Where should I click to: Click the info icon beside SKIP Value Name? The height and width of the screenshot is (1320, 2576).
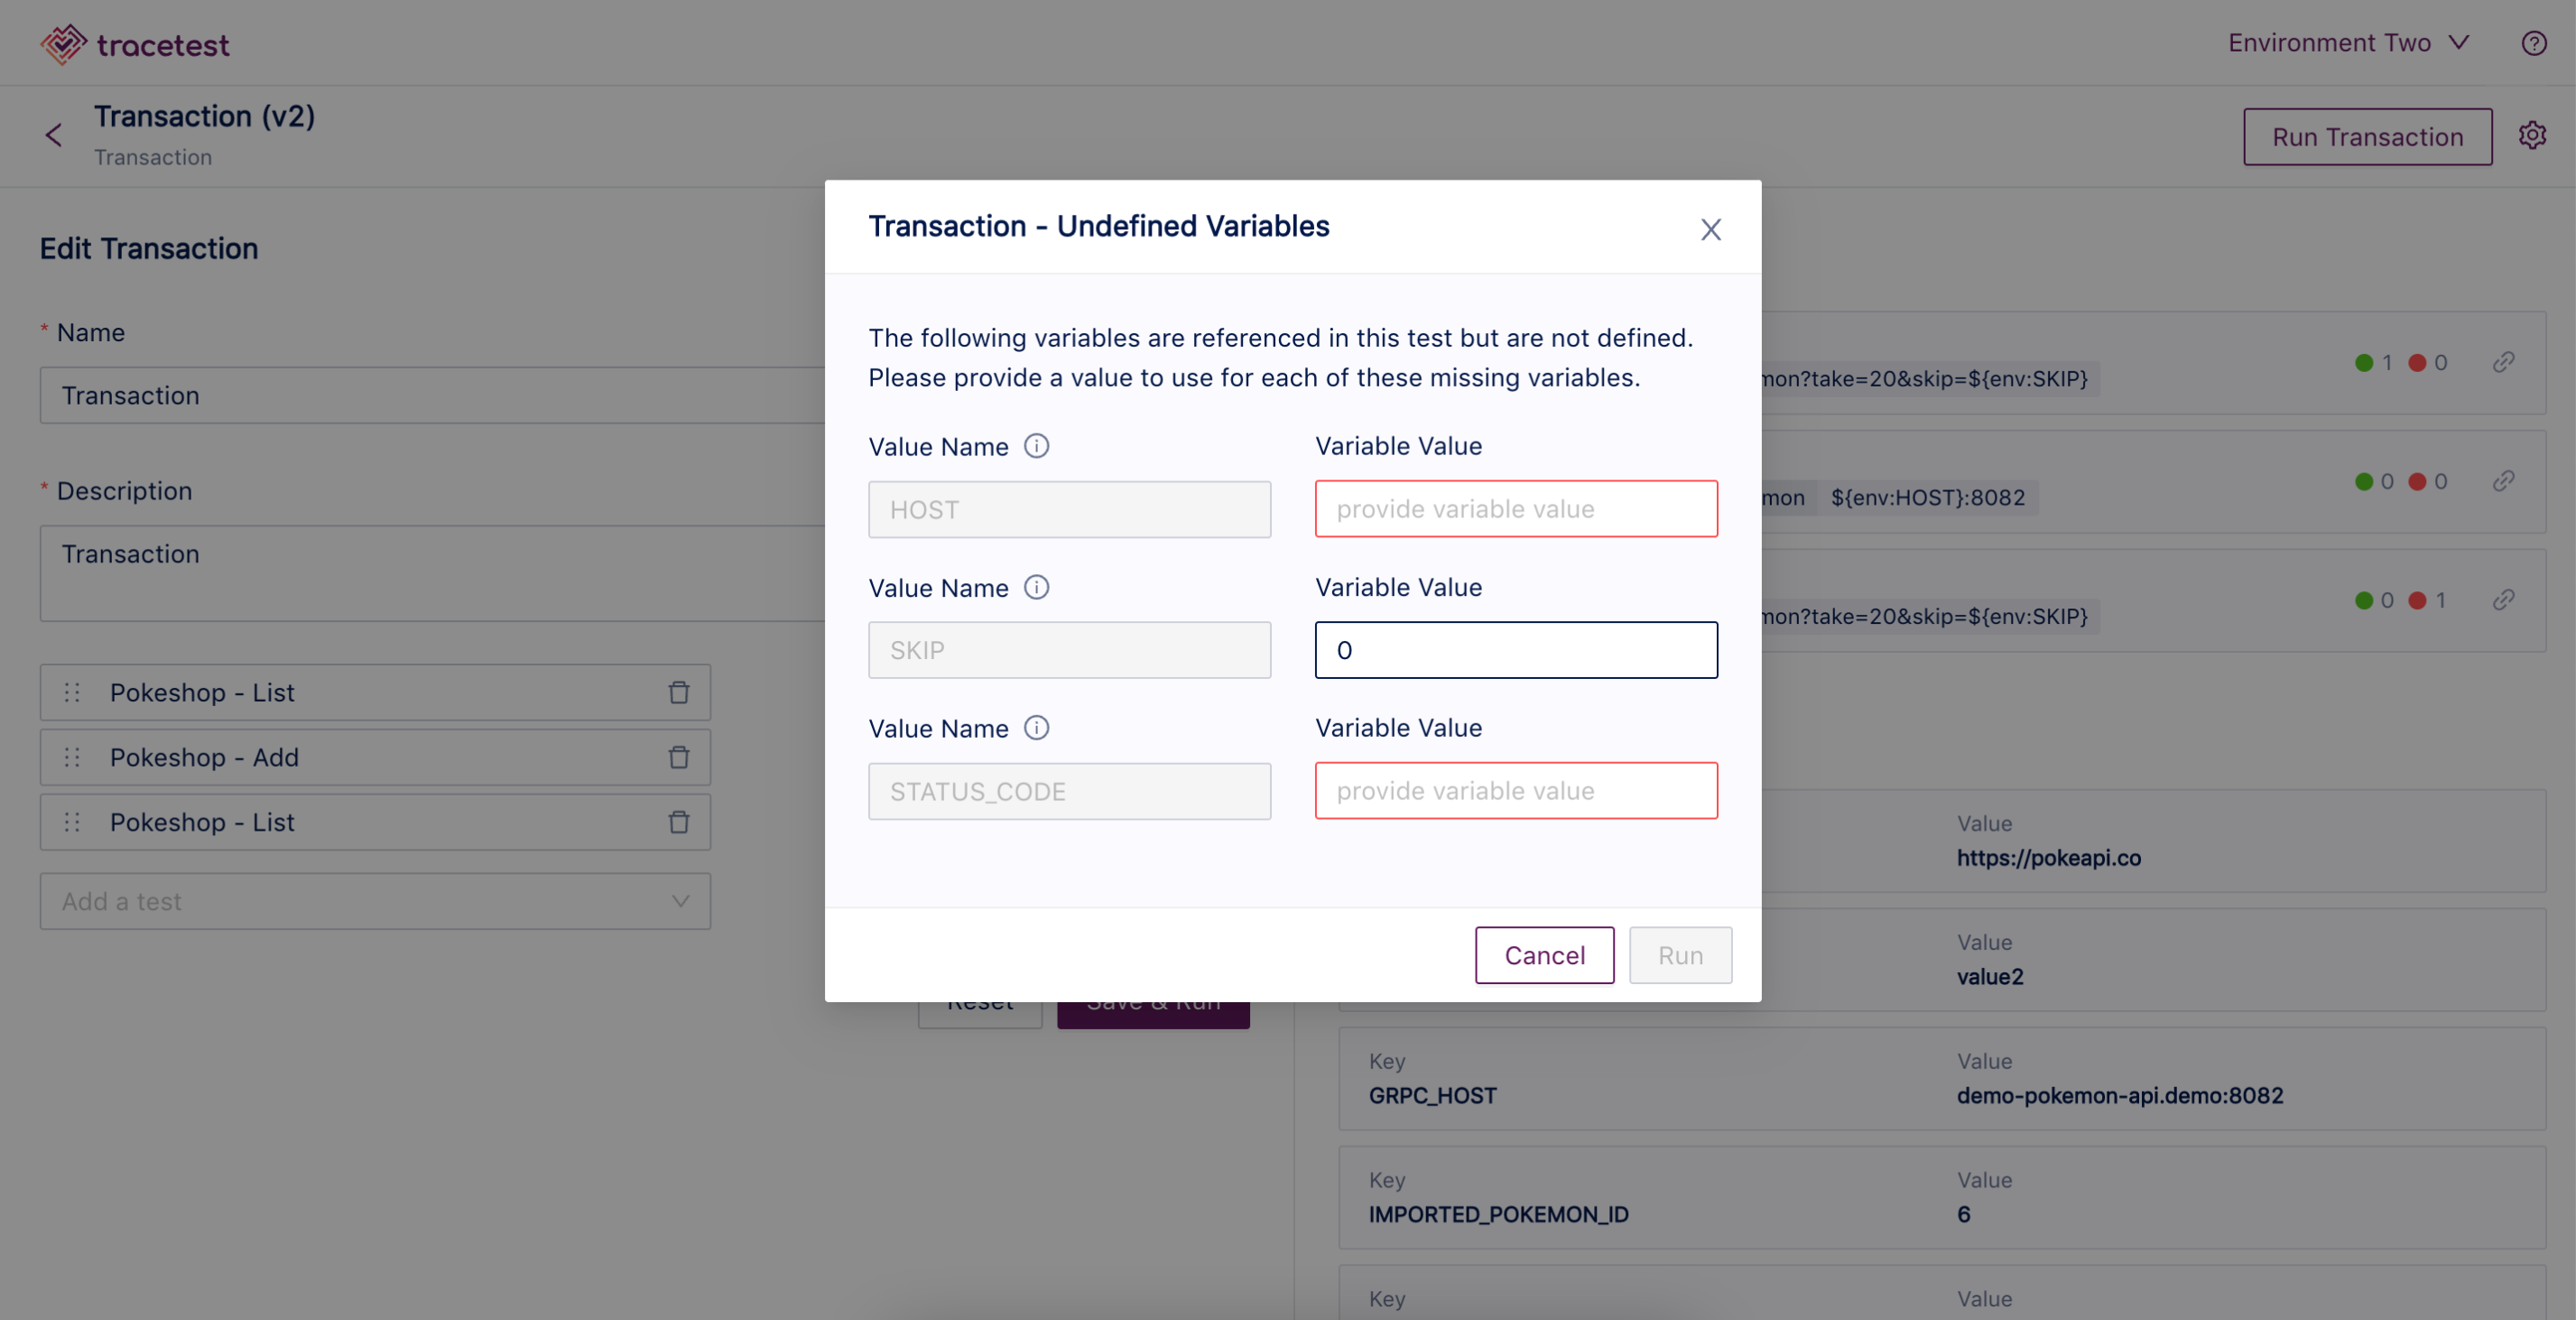1037,587
